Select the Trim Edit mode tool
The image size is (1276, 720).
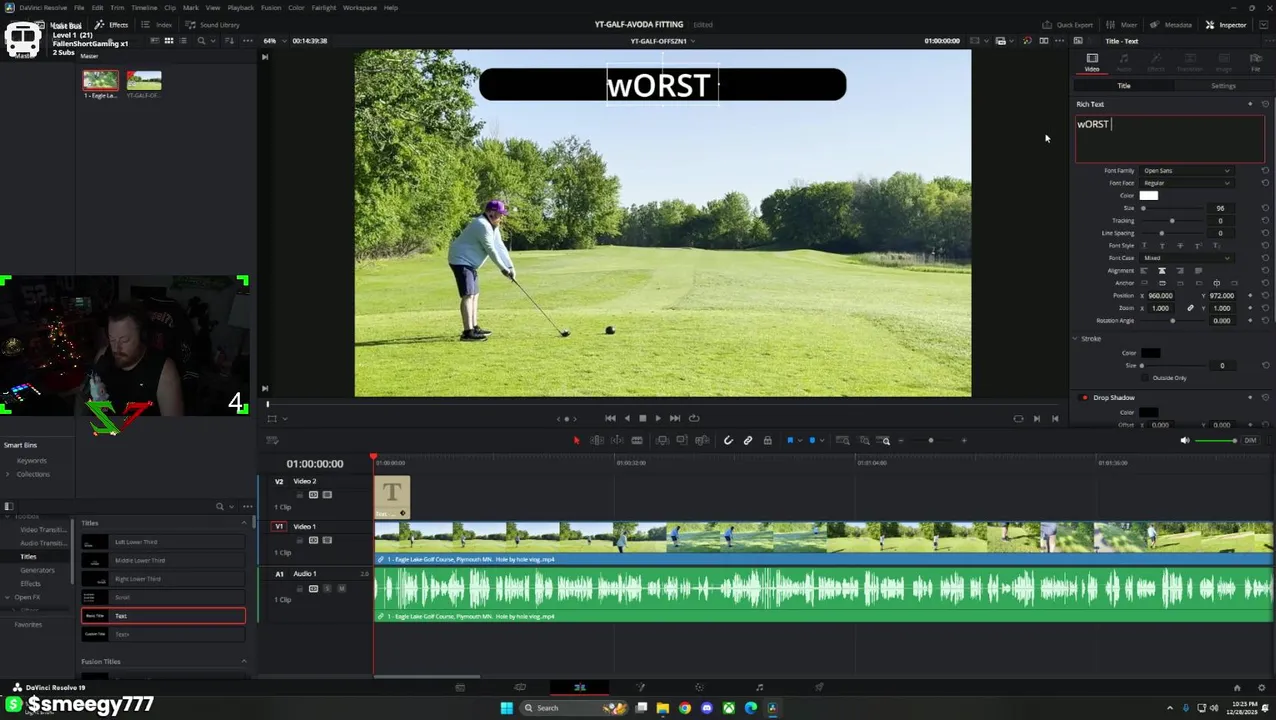coord(597,441)
